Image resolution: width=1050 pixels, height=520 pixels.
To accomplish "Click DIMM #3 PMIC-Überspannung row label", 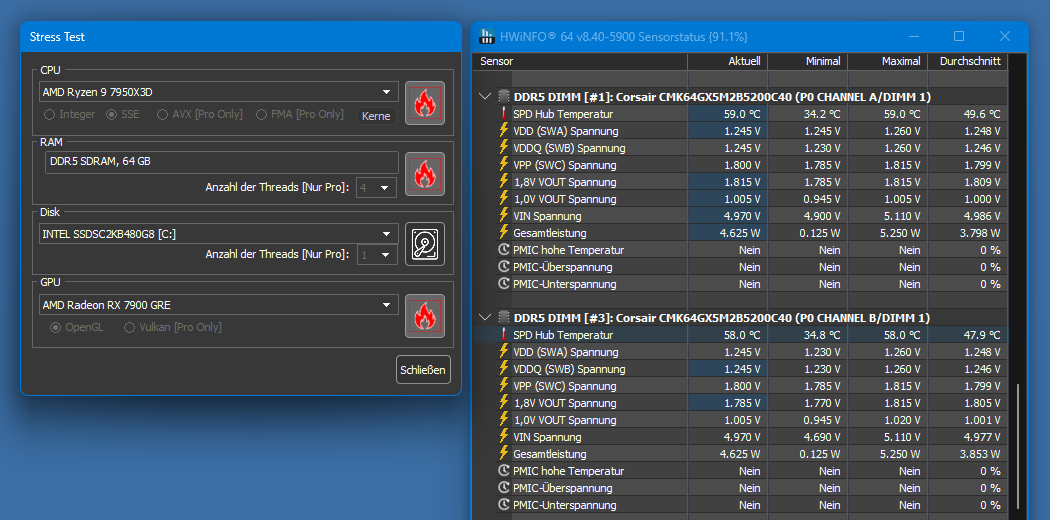I will click(x=562, y=488).
